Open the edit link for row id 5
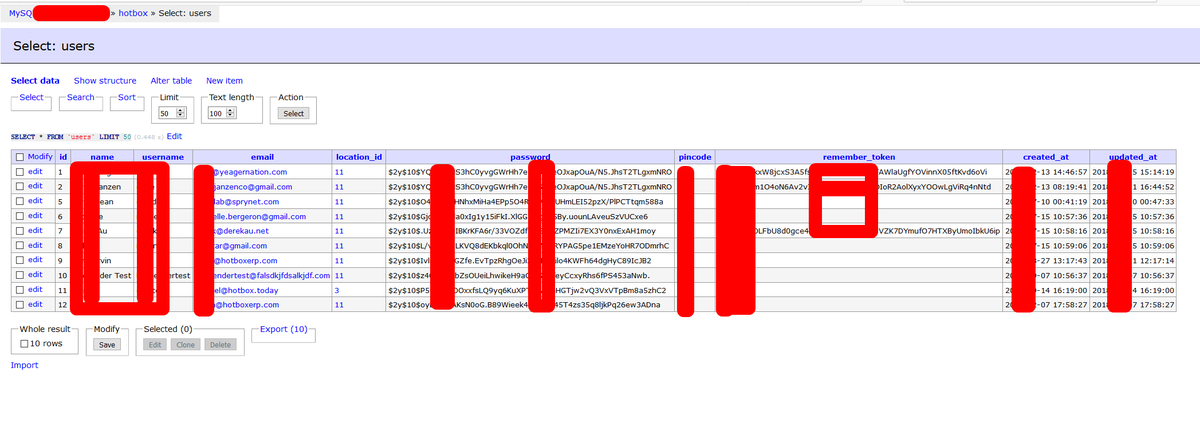 pos(36,201)
